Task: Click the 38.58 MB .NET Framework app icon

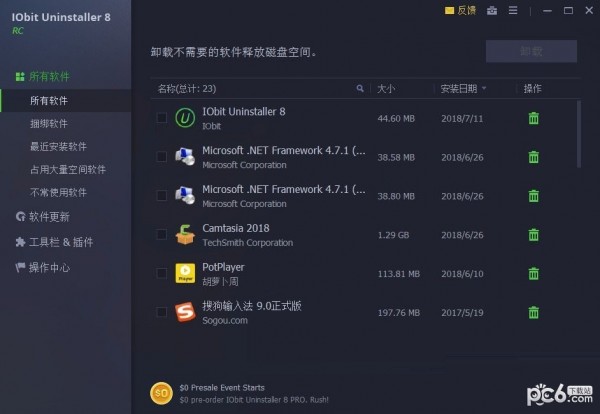Action: 185,156
